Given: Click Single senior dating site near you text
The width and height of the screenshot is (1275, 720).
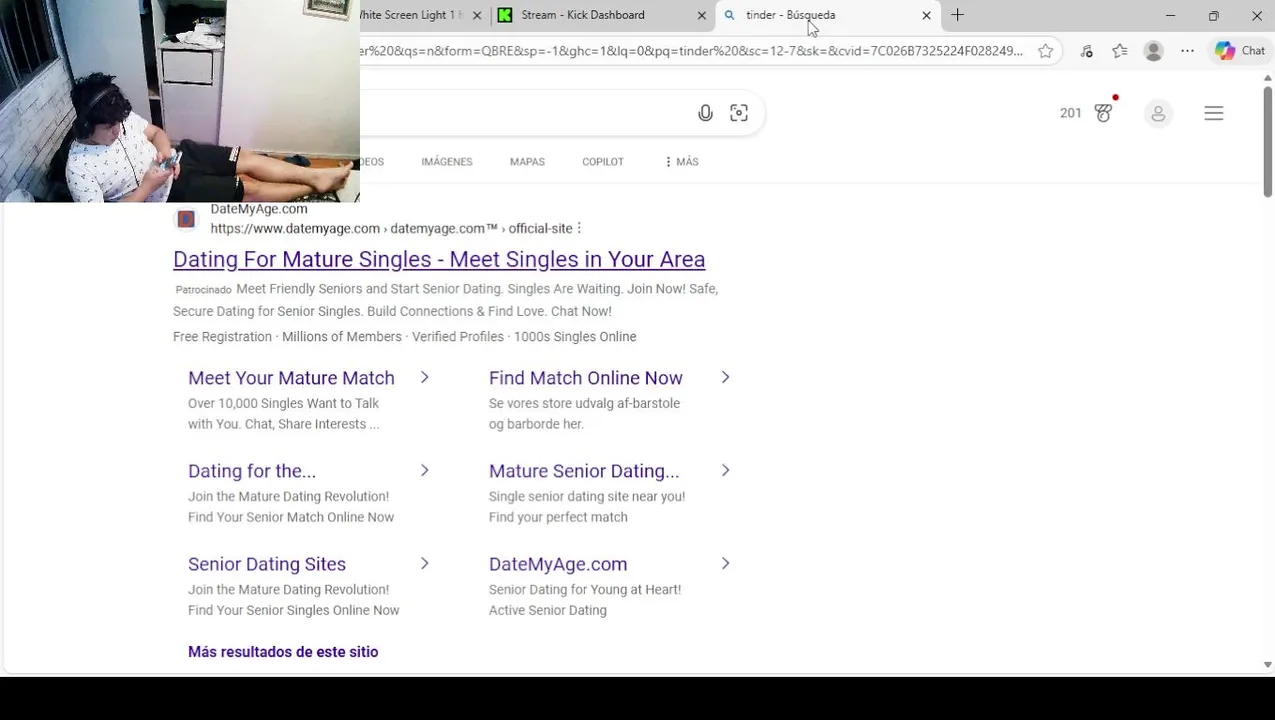Looking at the screenshot, I should coord(587,497).
